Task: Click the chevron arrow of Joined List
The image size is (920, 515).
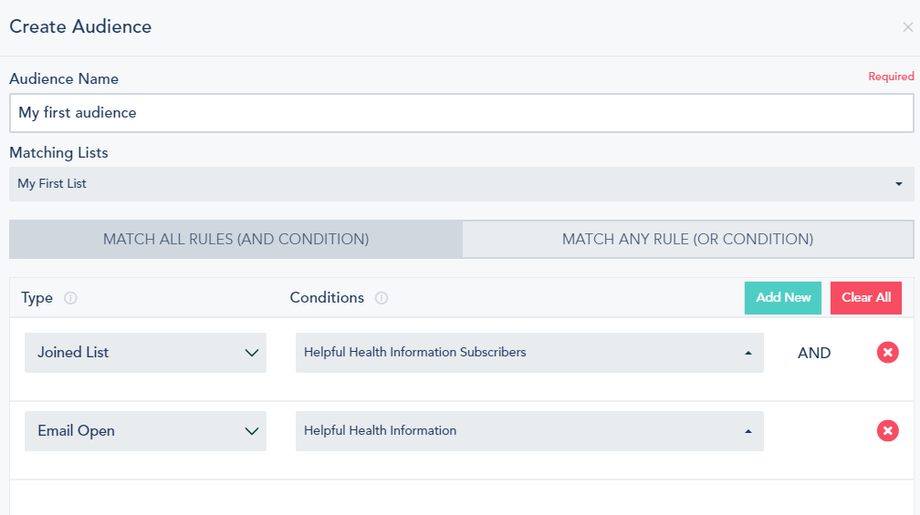Action: pos(251,352)
